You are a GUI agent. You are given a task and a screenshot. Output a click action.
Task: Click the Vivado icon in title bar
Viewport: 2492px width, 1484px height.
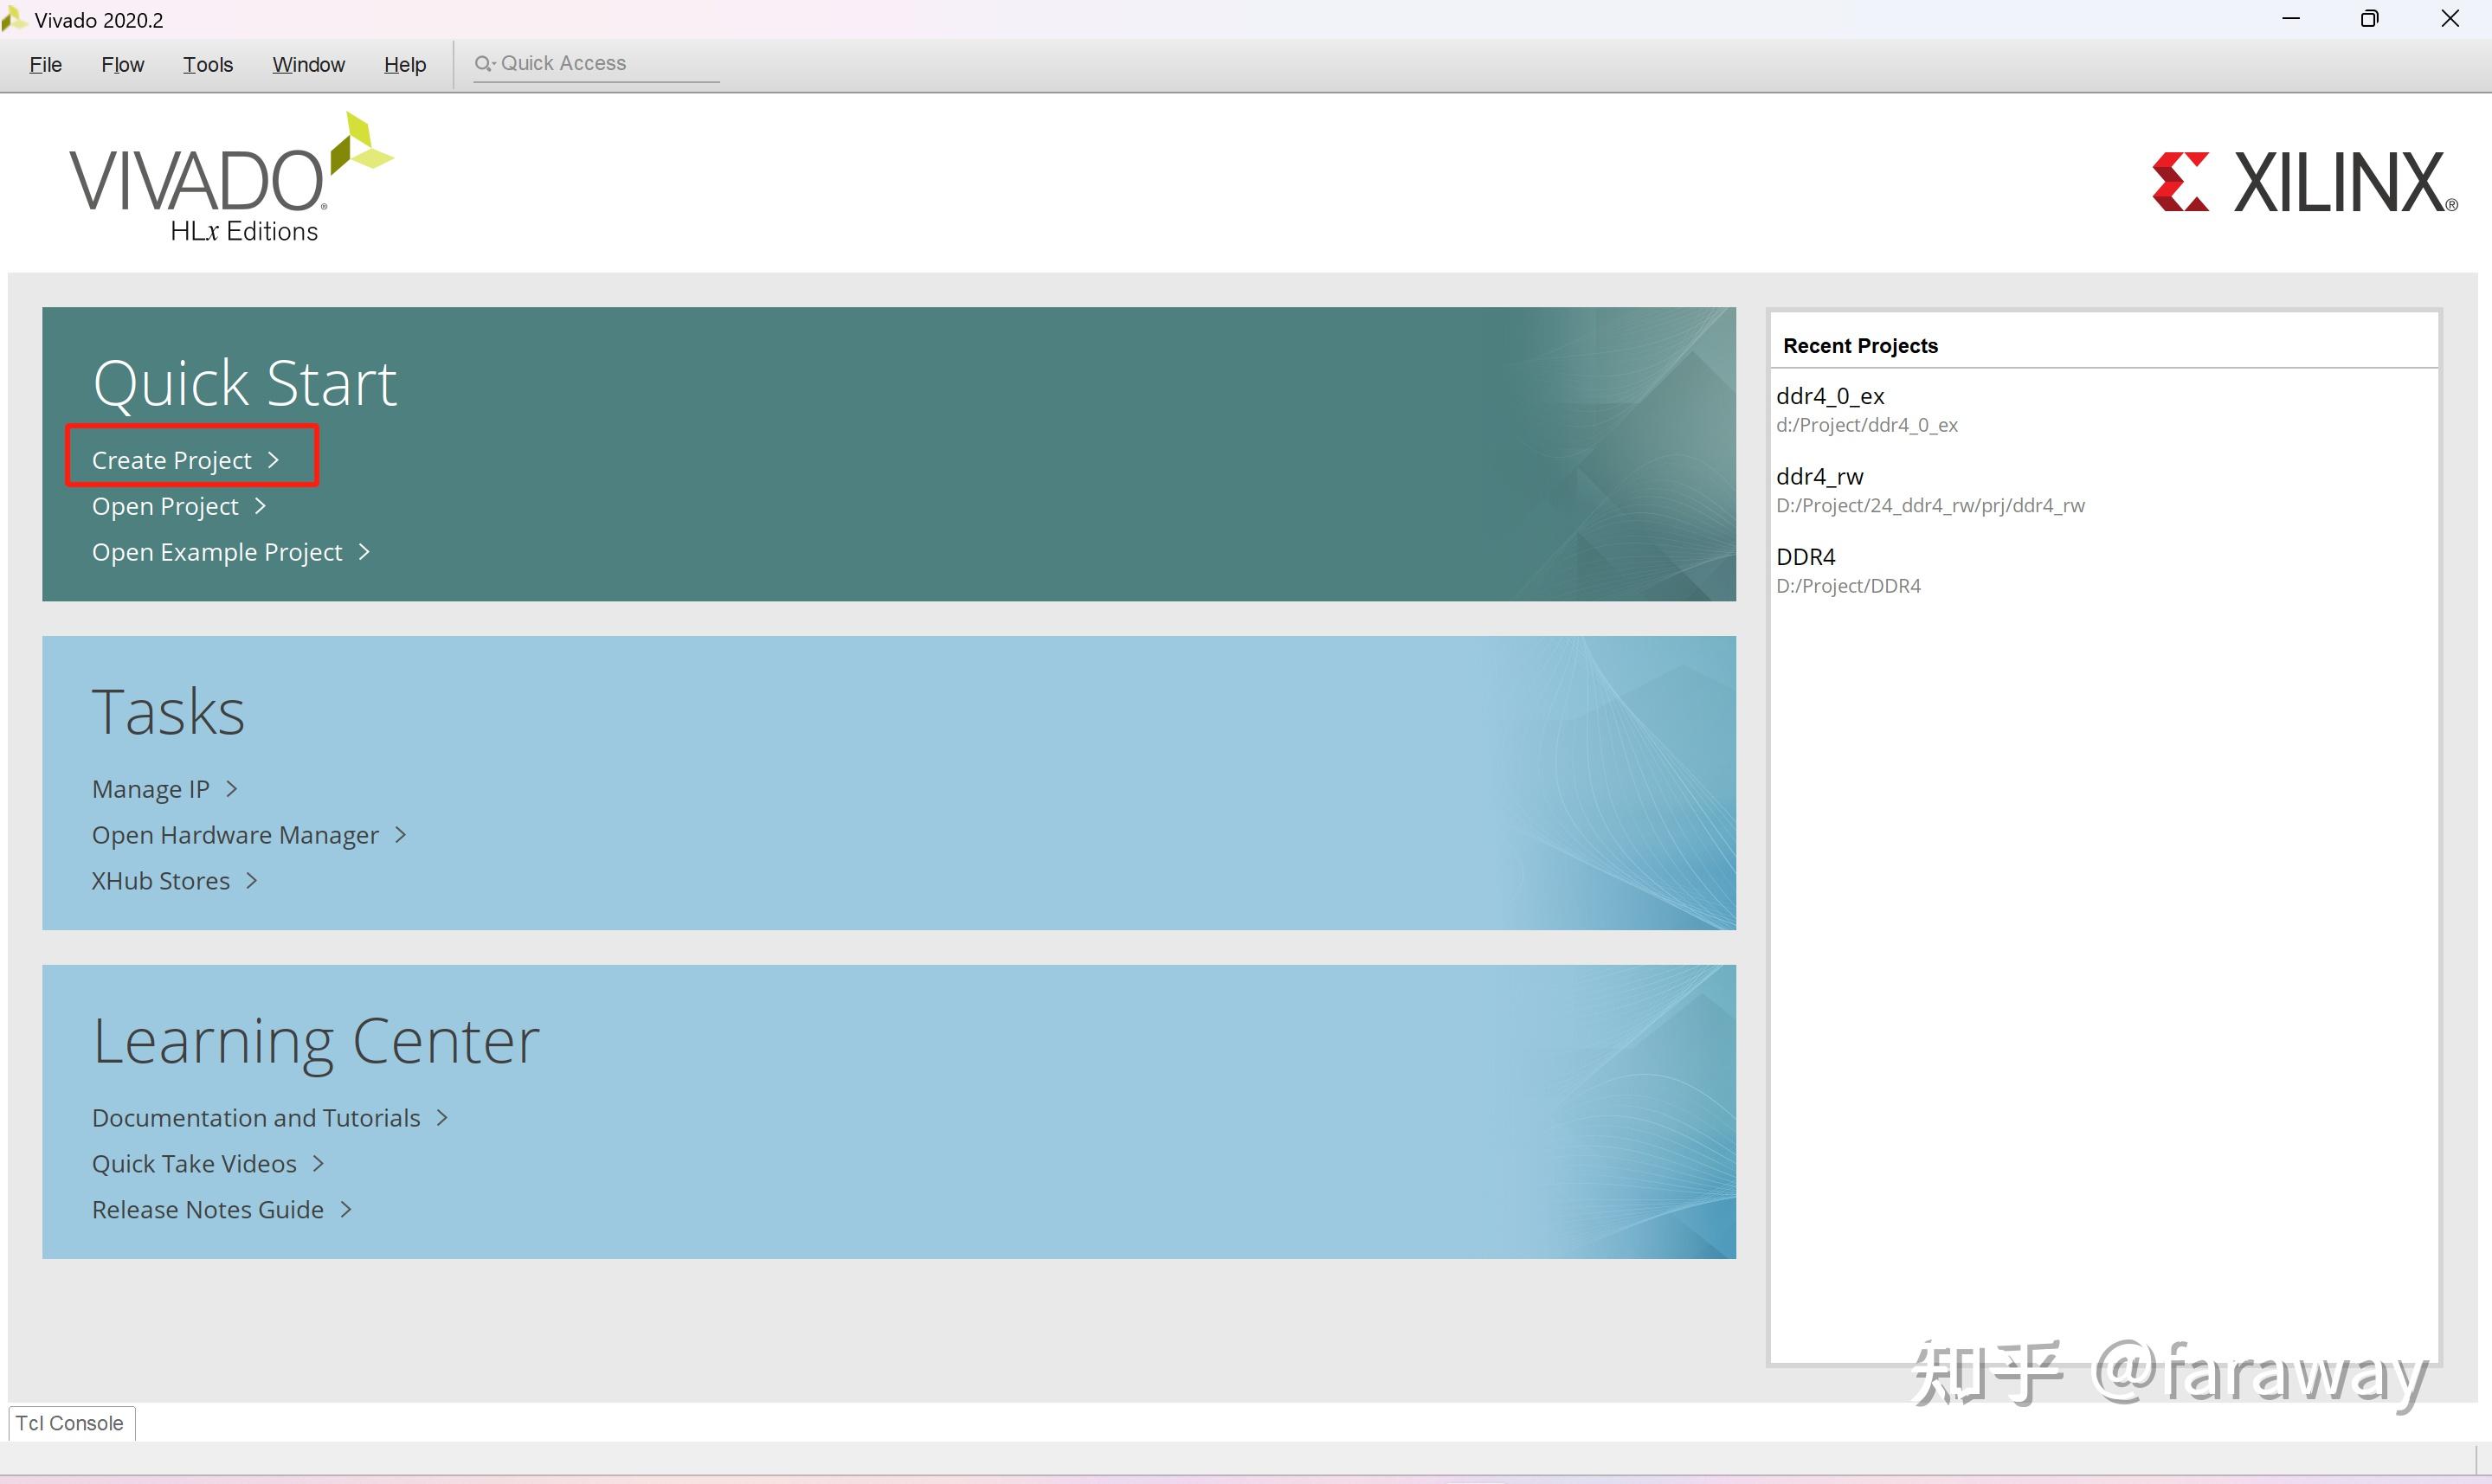tap(13, 19)
